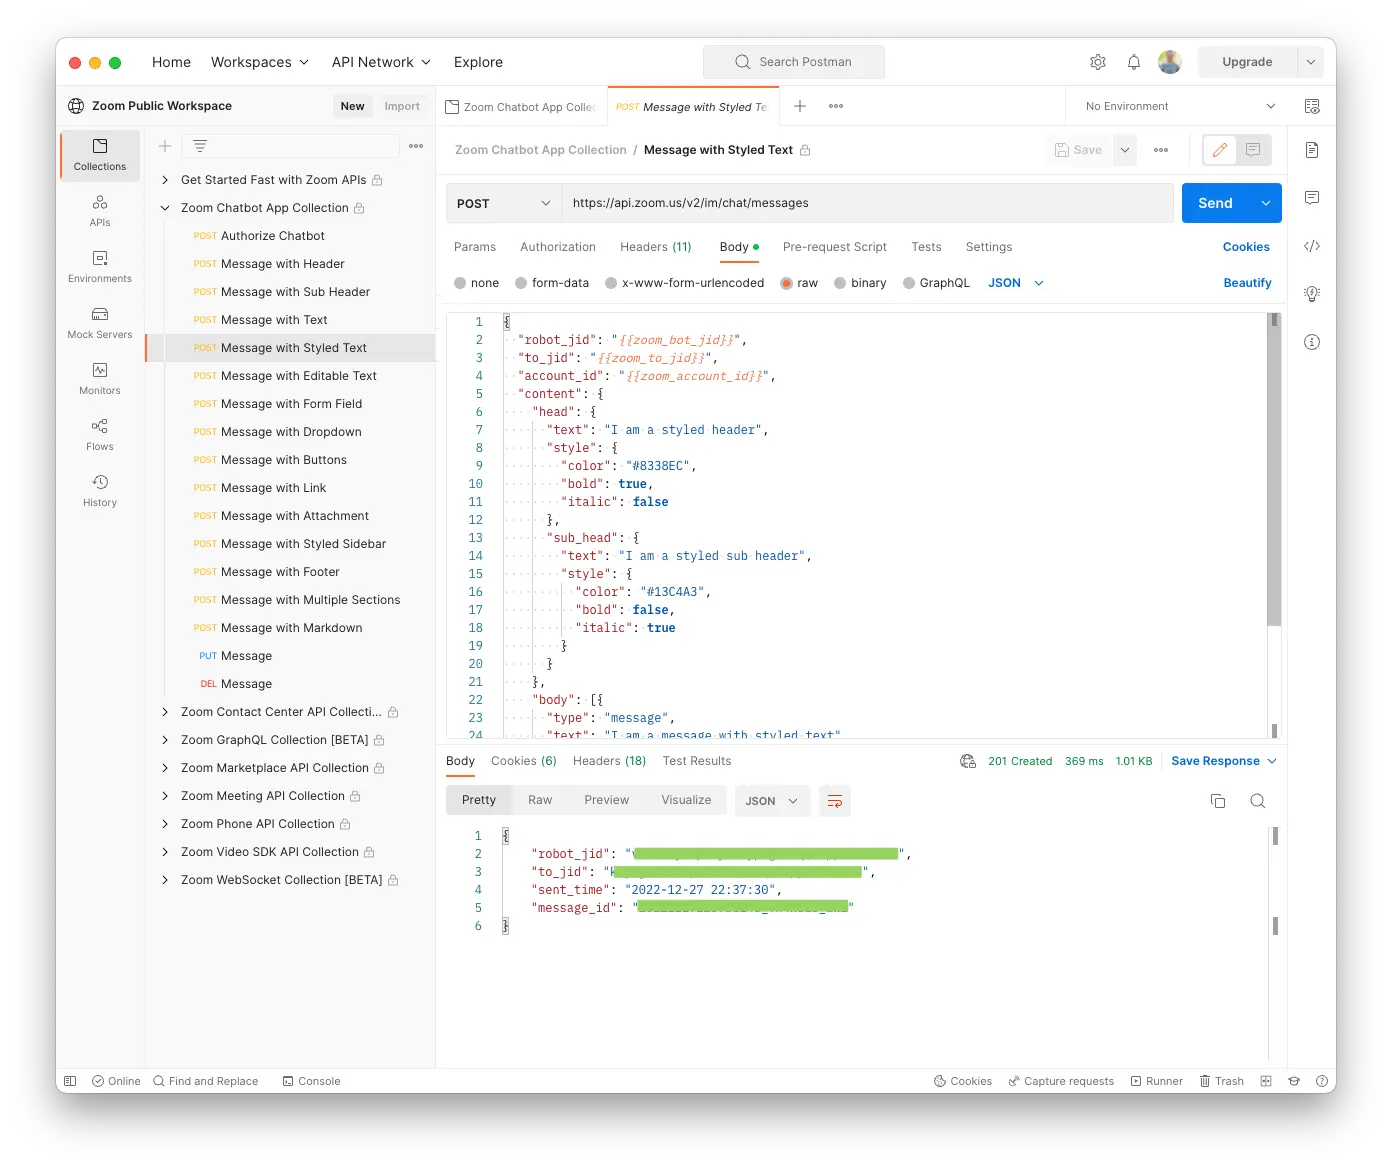Open the Mock Servers panel
The height and width of the screenshot is (1167, 1392).
[x=99, y=322]
